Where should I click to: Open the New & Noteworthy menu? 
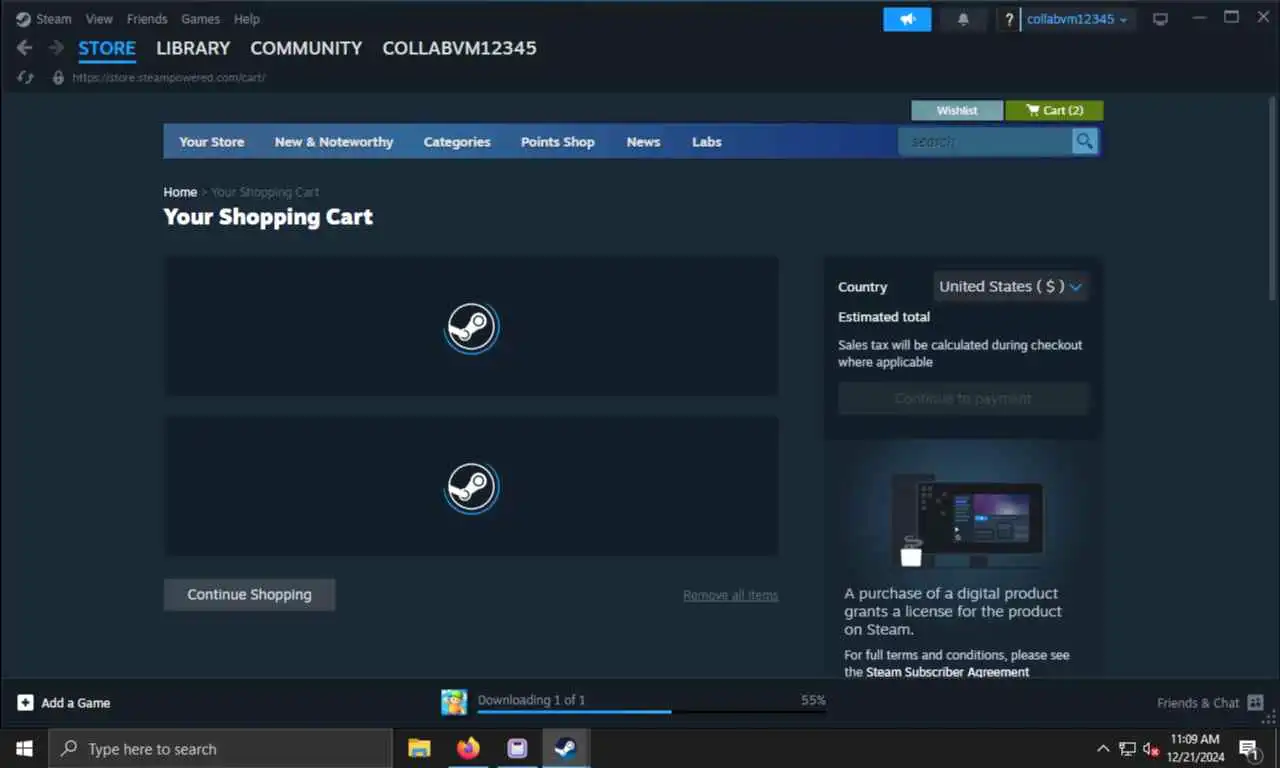tap(334, 142)
